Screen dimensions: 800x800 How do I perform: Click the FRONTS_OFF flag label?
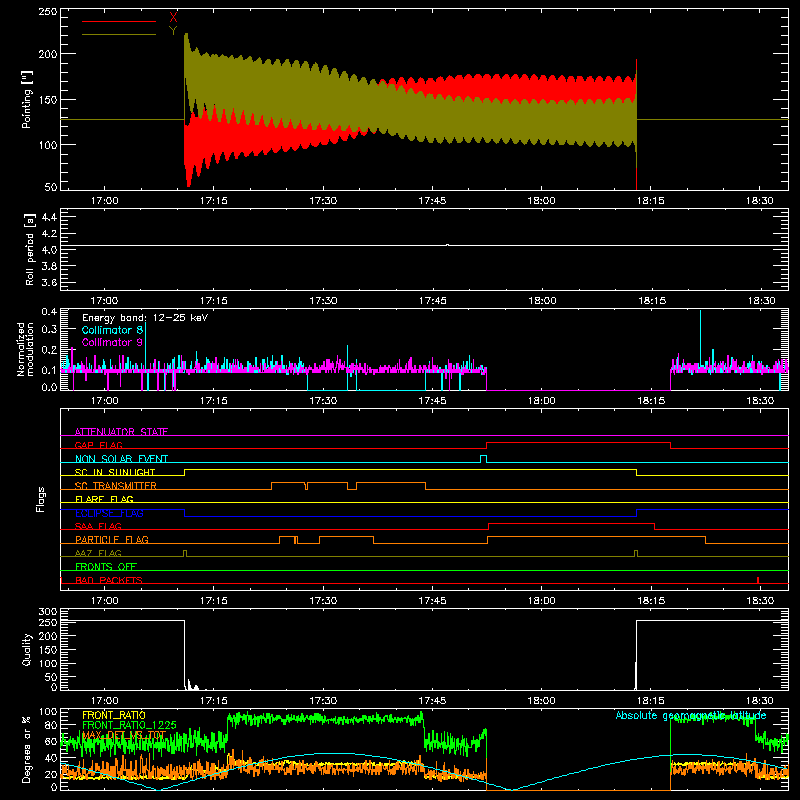click(106, 566)
